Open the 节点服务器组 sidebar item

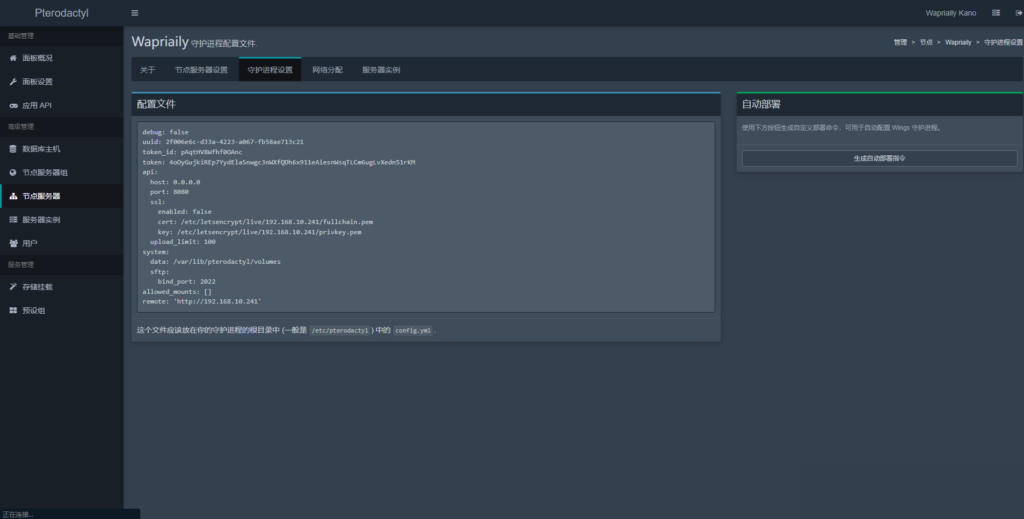point(61,172)
